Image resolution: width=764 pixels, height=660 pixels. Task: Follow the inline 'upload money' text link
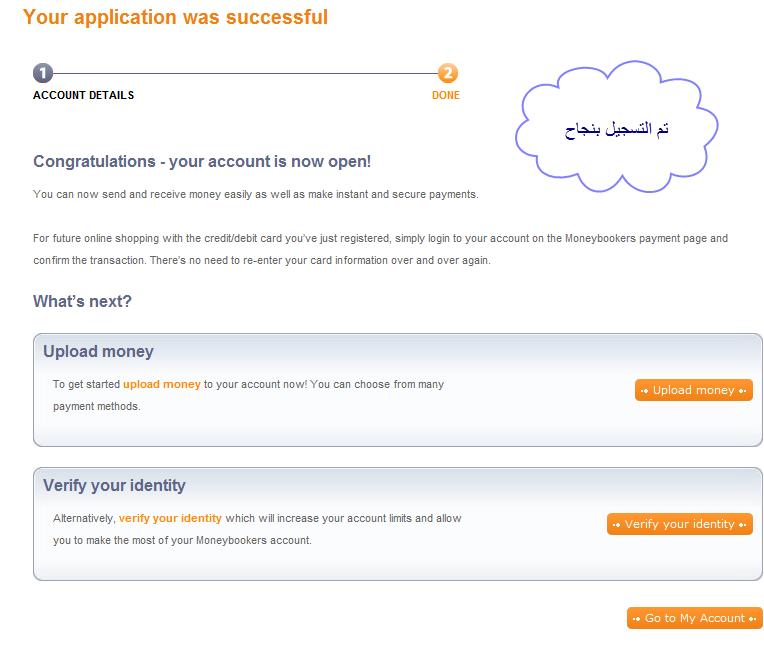(x=162, y=384)
